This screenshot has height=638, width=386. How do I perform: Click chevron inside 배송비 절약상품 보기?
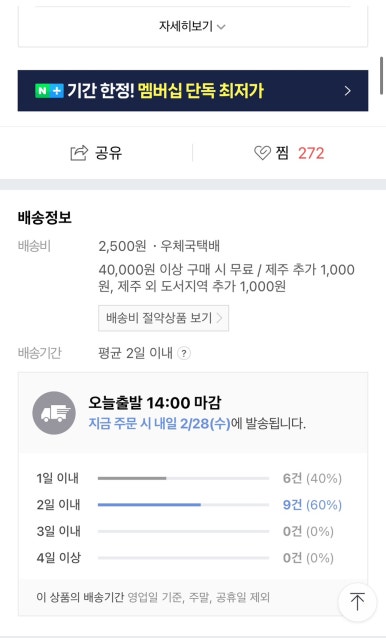pyautogui.click(x=220, y=318)
